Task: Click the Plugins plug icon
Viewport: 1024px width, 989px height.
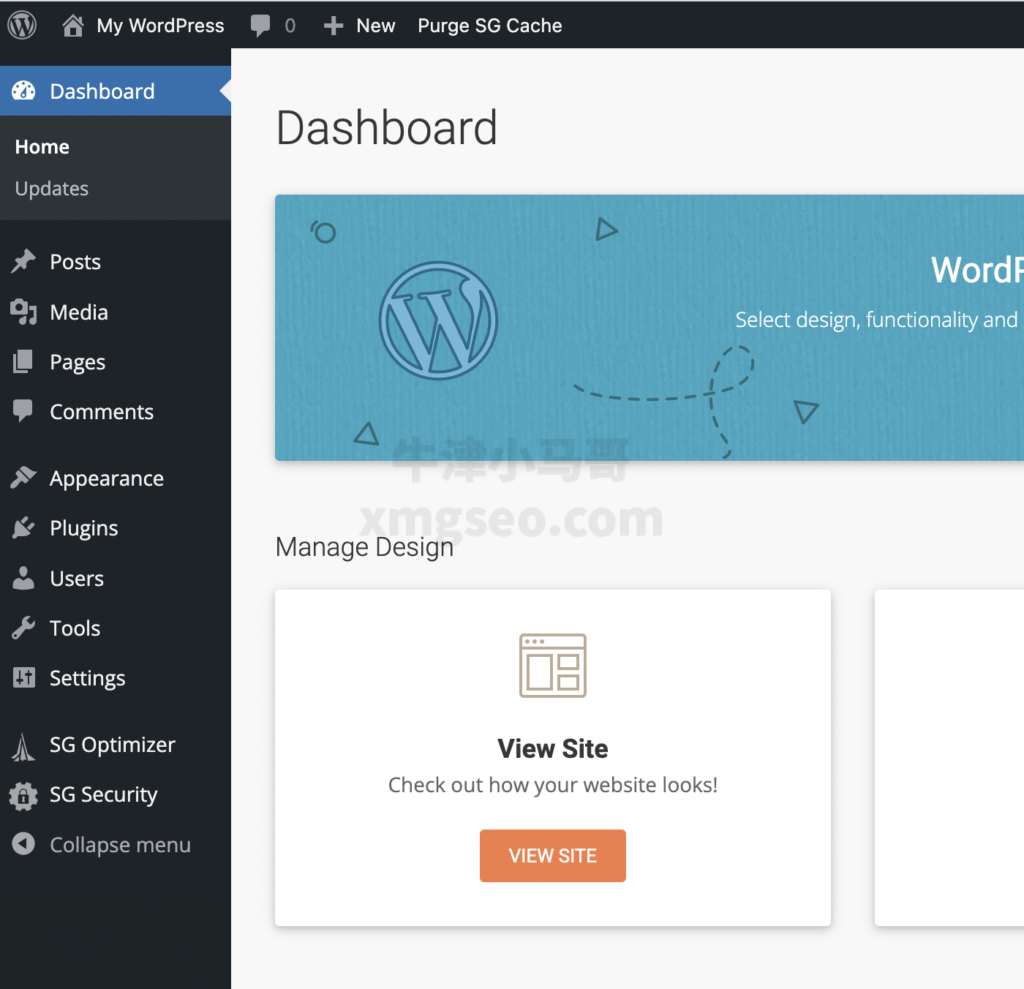Action: tap(24, 527)
